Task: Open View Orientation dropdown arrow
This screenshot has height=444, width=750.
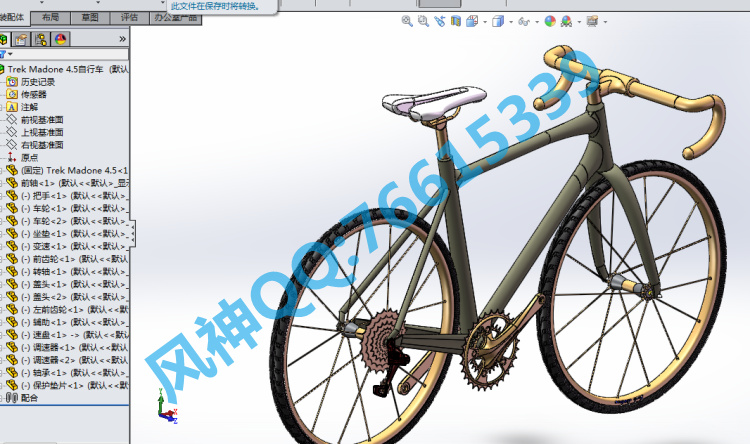Action: [485, 22]
